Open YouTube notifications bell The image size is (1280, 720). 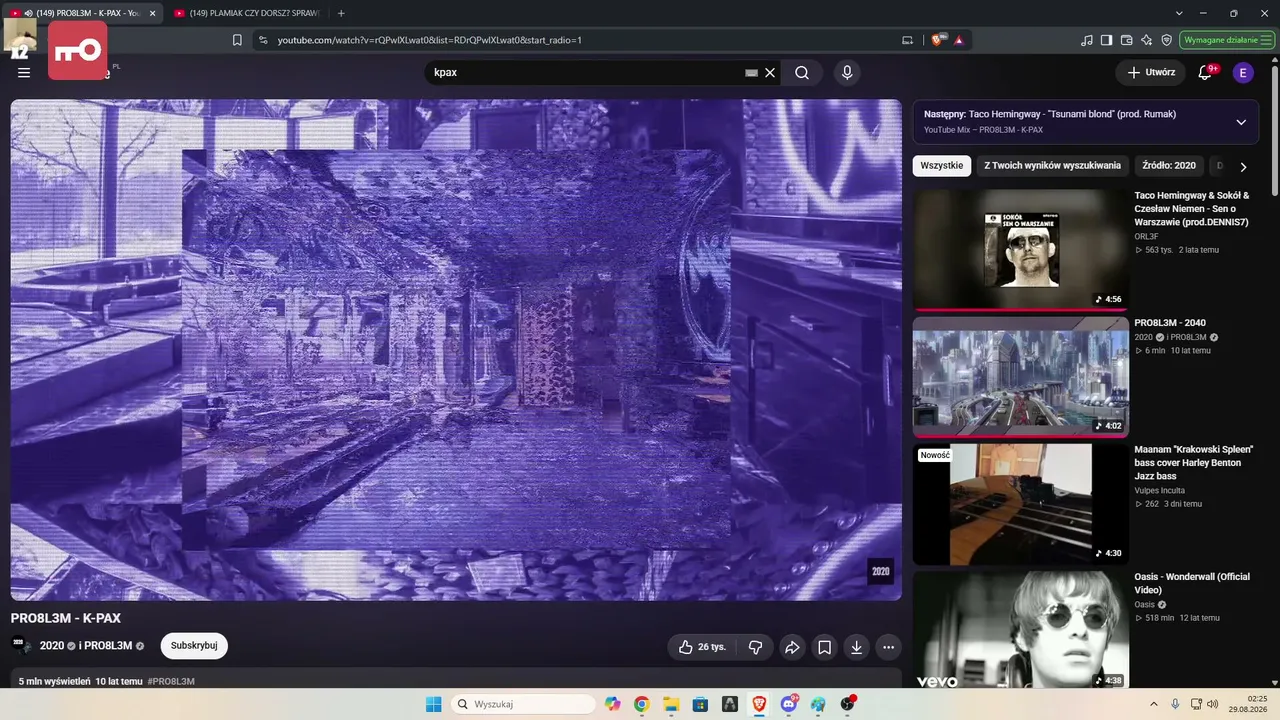click(x=1205, y=72)
